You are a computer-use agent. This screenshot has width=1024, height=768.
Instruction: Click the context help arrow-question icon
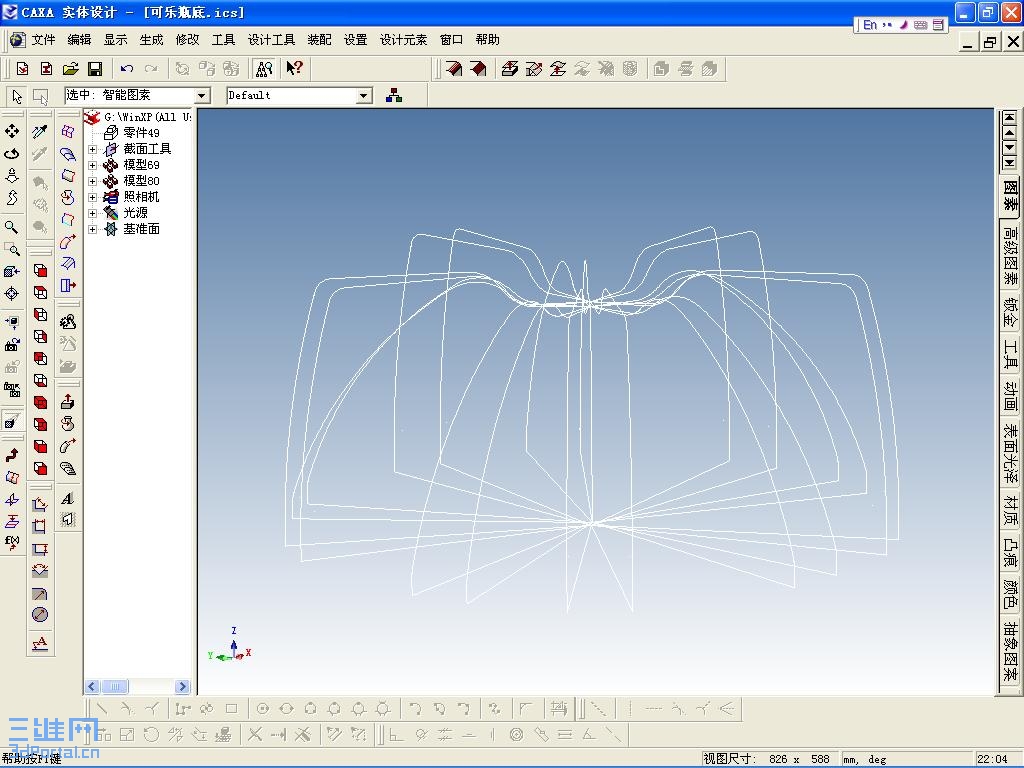295,68
